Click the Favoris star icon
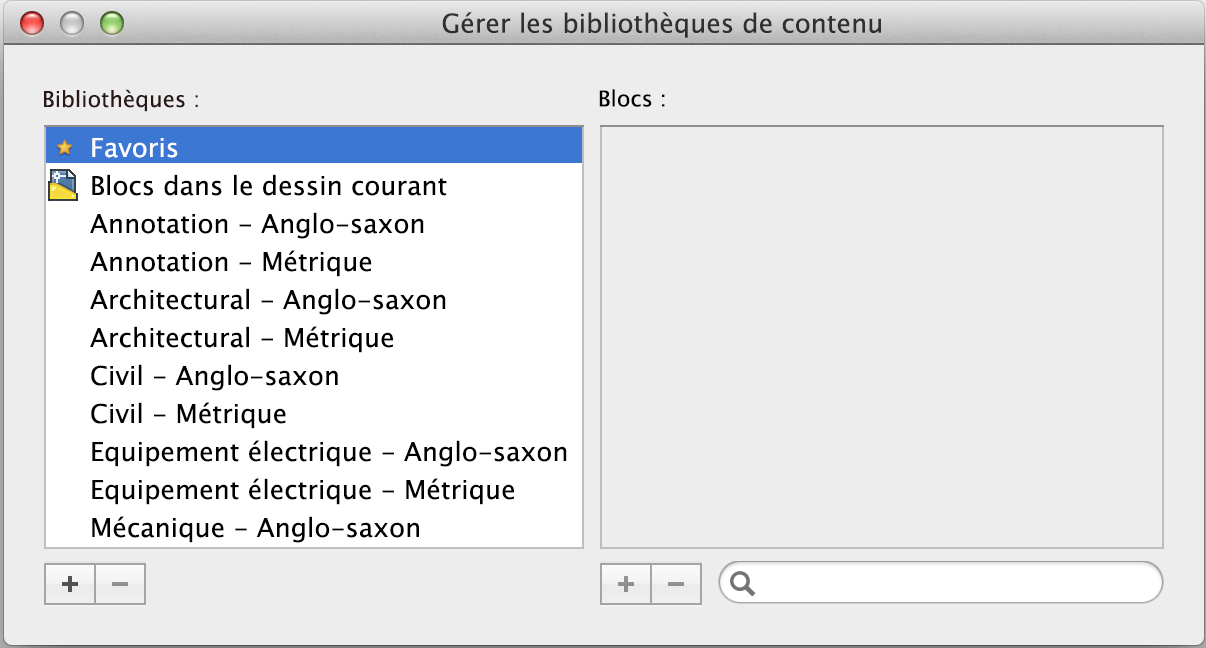The width and height of the screenshot is (1206, 648). (x=65, y=148)
